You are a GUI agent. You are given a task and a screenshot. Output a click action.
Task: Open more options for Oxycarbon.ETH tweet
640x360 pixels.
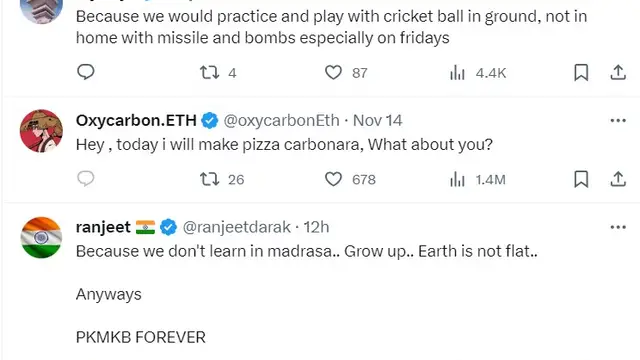click(618, 120)
